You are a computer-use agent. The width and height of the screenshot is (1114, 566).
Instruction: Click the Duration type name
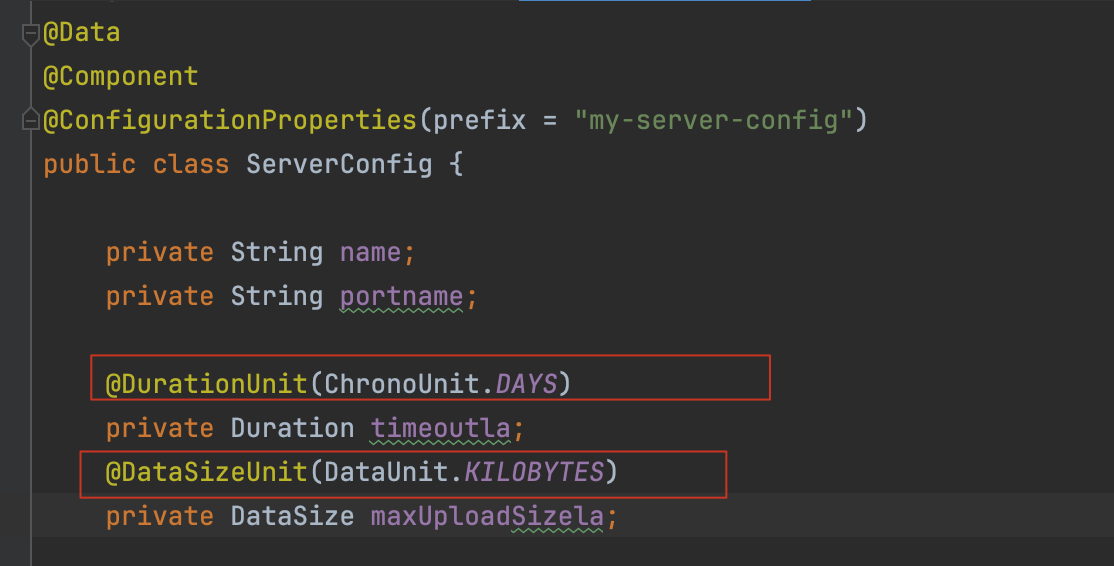pos(293,428)
